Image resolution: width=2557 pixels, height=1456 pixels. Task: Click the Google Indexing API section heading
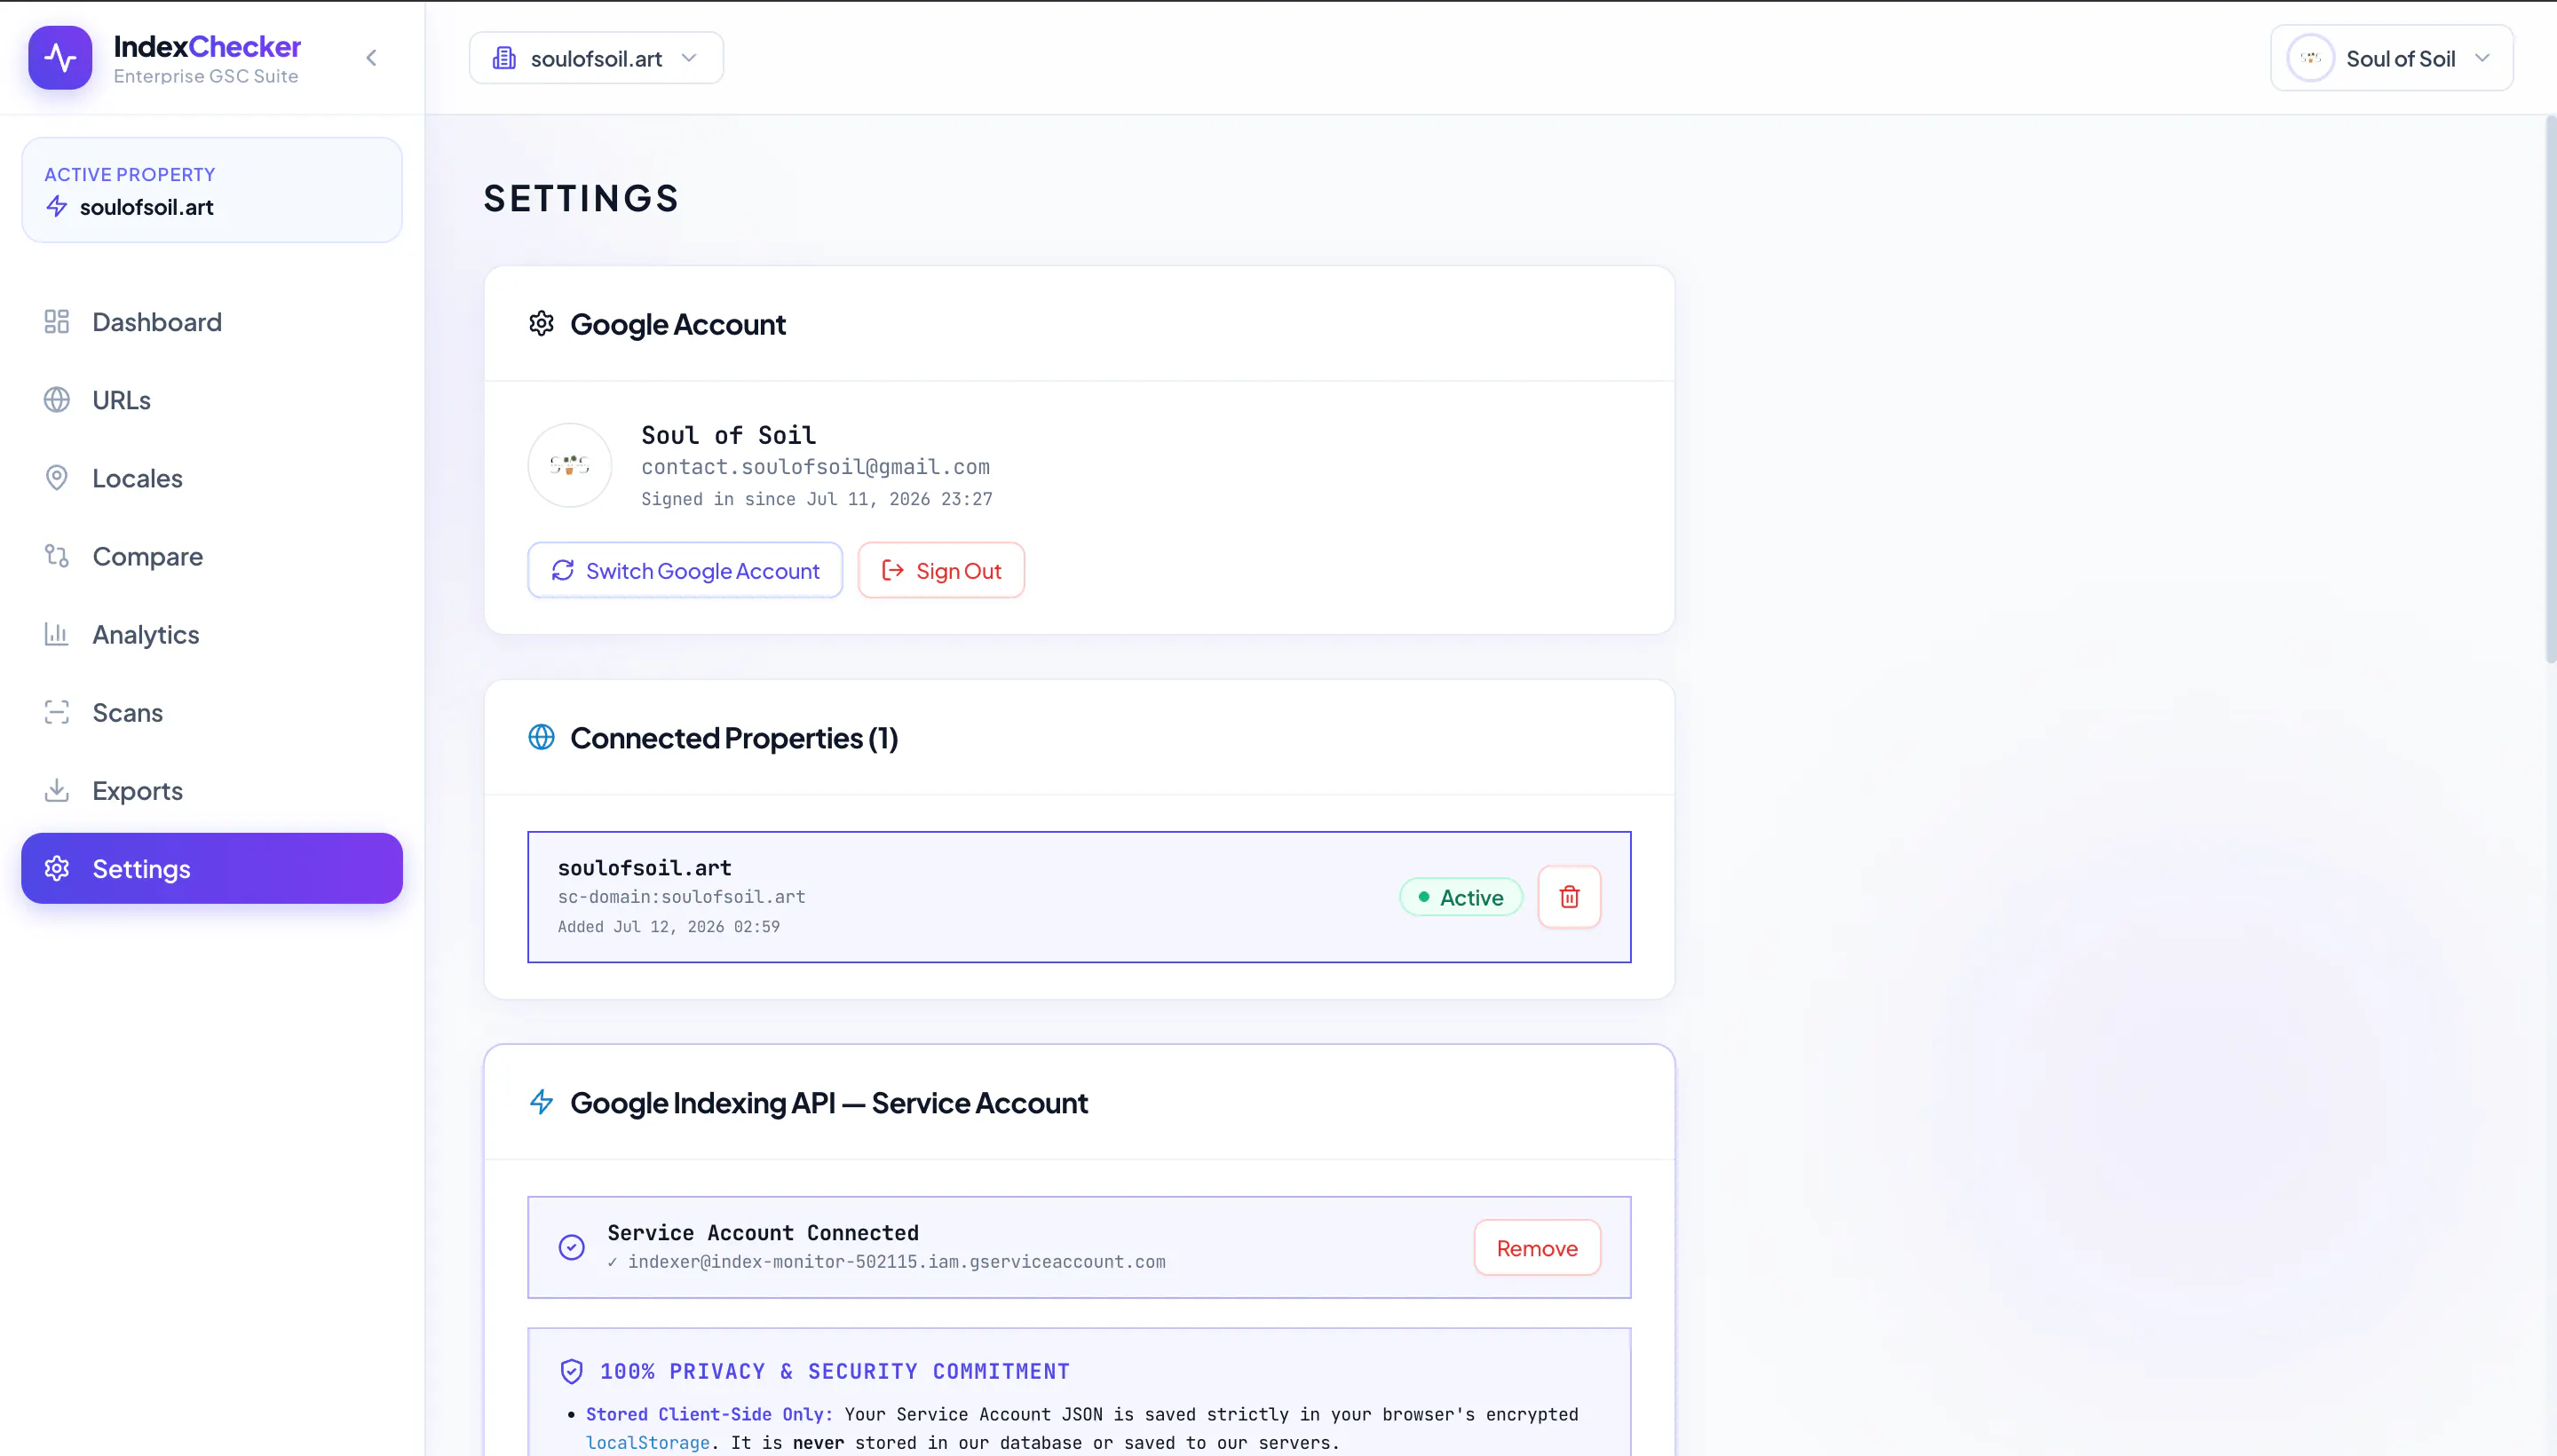(829, 1102)
